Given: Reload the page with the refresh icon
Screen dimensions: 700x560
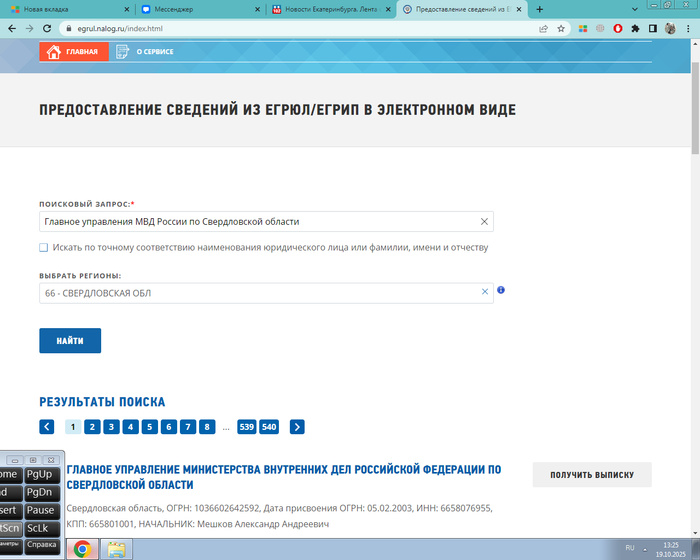Looking at the screenshot, I should pyautogui.click(x=47, y=29).
